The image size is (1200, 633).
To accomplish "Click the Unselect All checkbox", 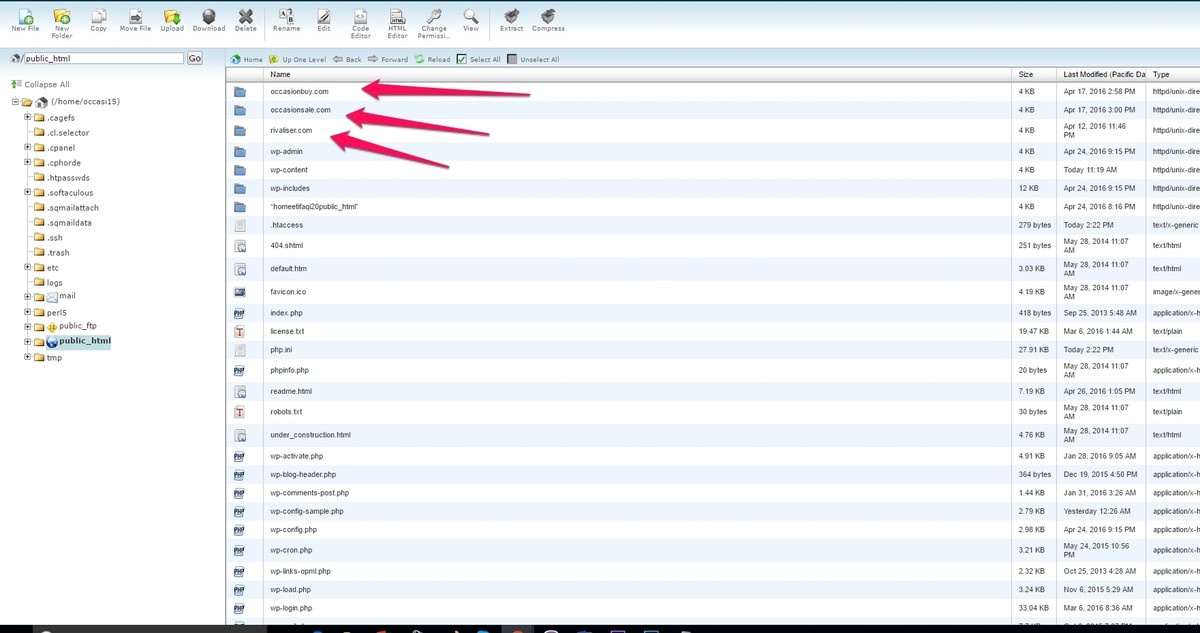I will [x=513, y=59].
